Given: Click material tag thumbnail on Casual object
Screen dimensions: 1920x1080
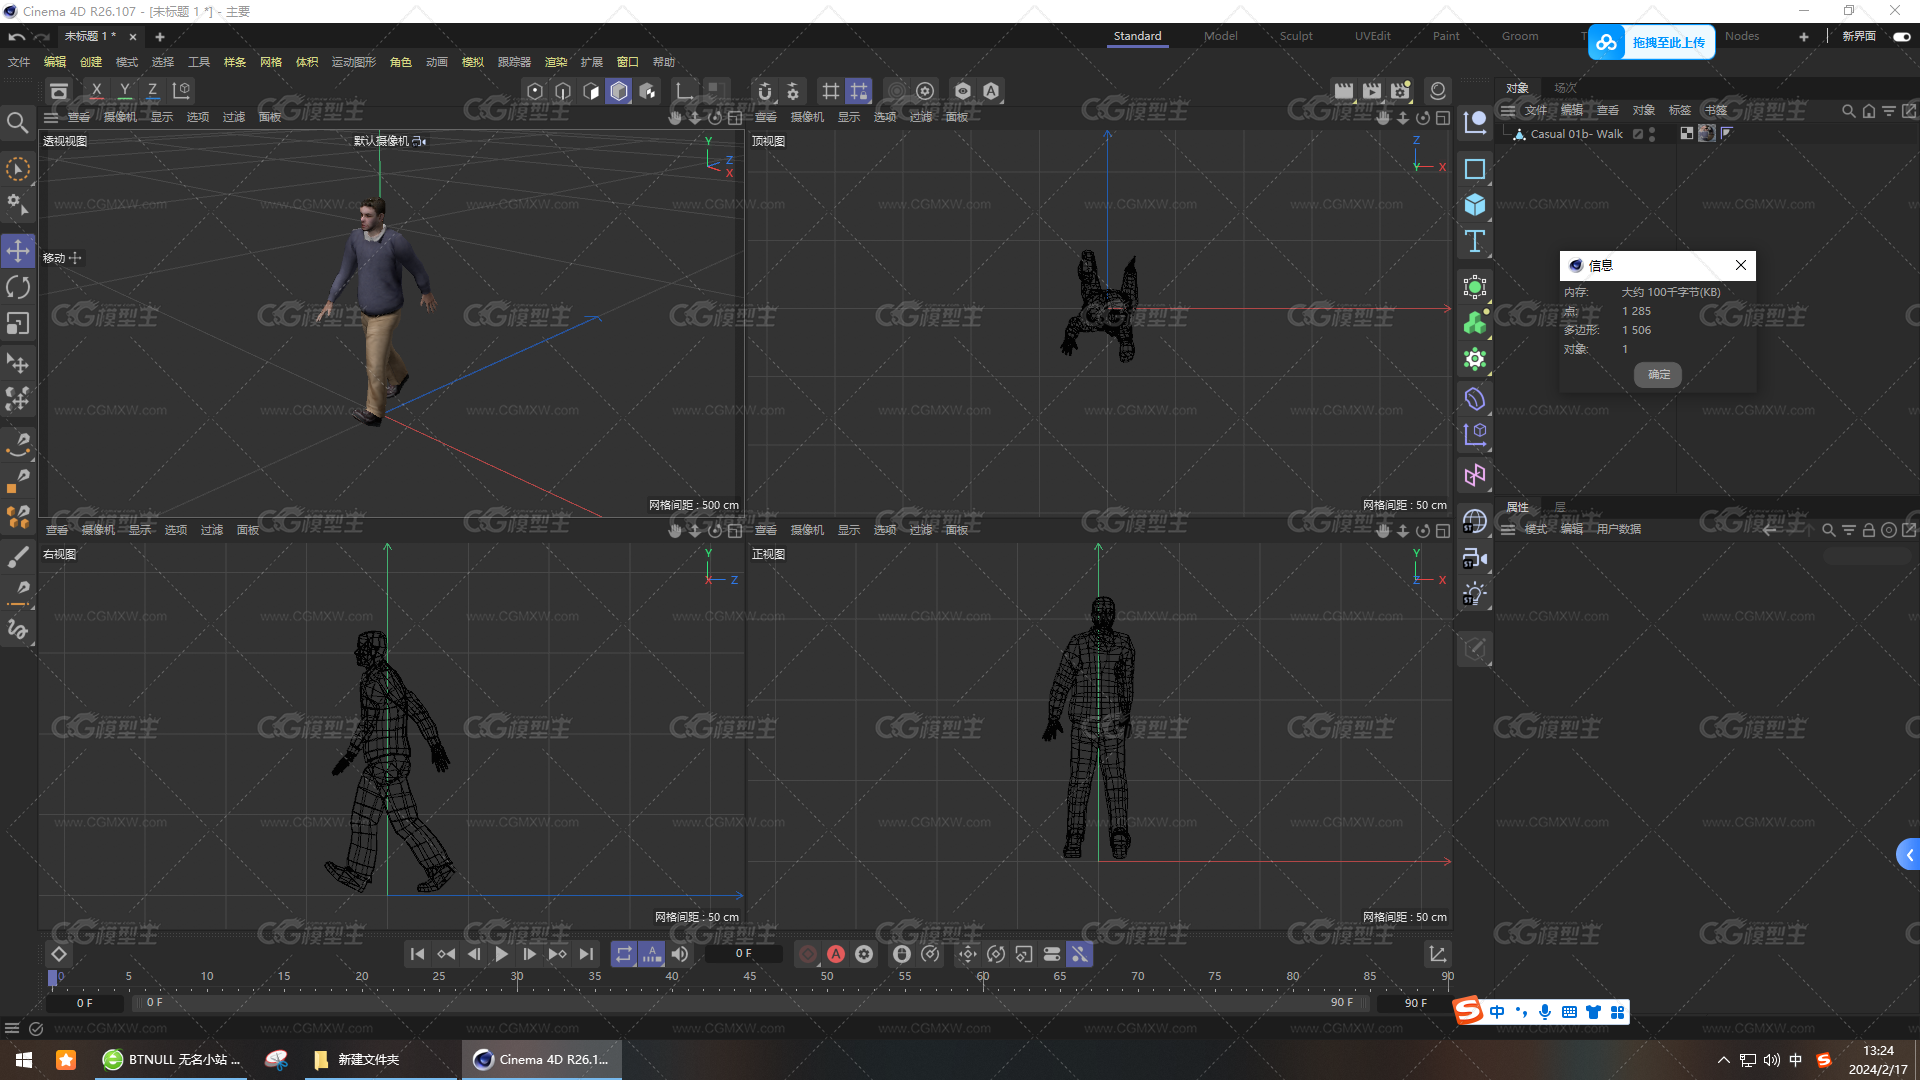Looking at the screenshot, I should pos(1707,133).
